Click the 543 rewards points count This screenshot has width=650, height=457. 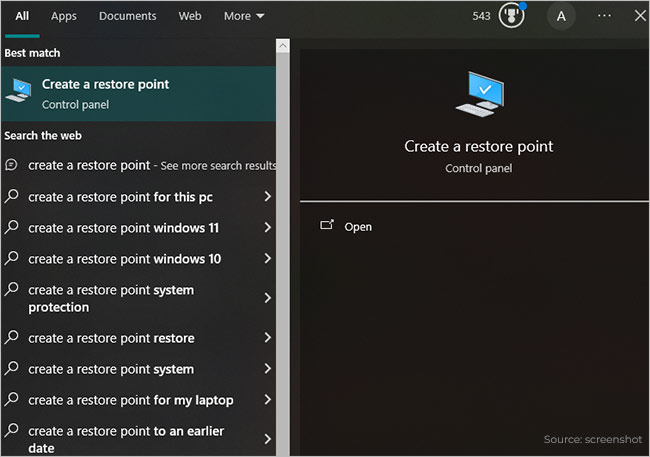pos(481,16)
